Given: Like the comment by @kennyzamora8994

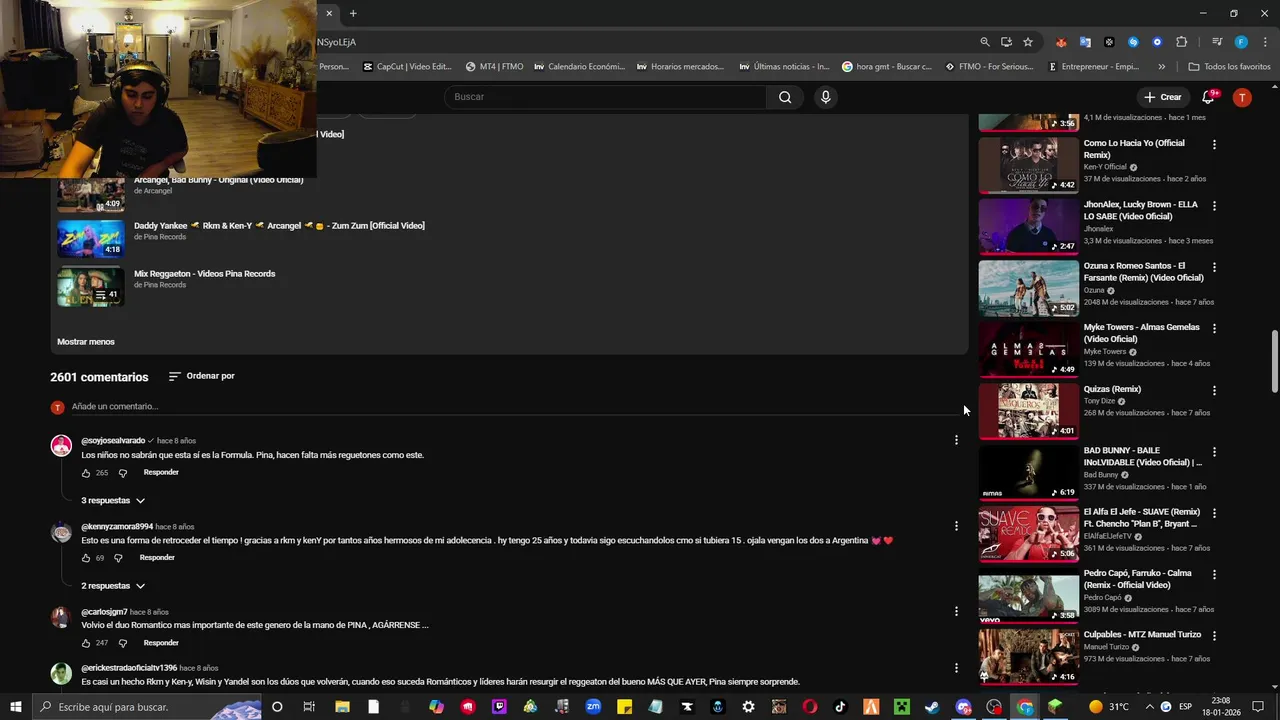Looking at the screenshot, I should (86, 558).
